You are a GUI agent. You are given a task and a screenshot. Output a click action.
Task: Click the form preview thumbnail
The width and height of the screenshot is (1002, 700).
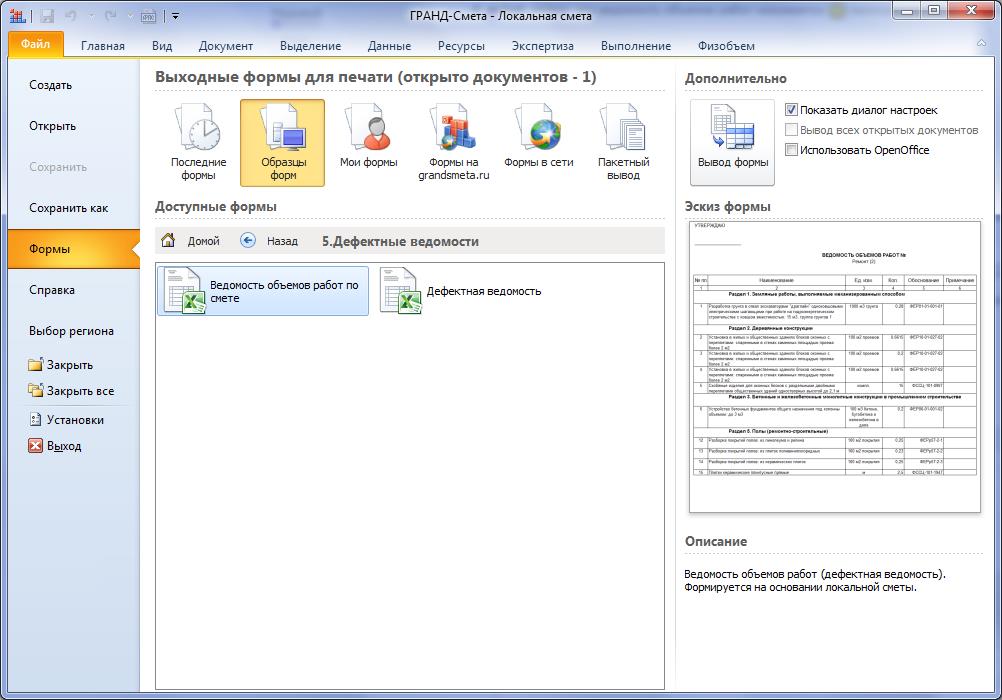tap(833, 369)
